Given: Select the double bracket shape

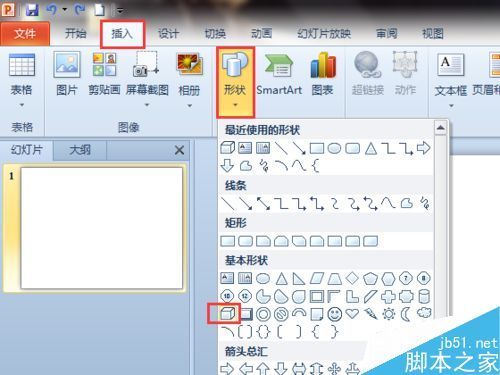Looking at the screenshot, I should click(x=245, y=332).
